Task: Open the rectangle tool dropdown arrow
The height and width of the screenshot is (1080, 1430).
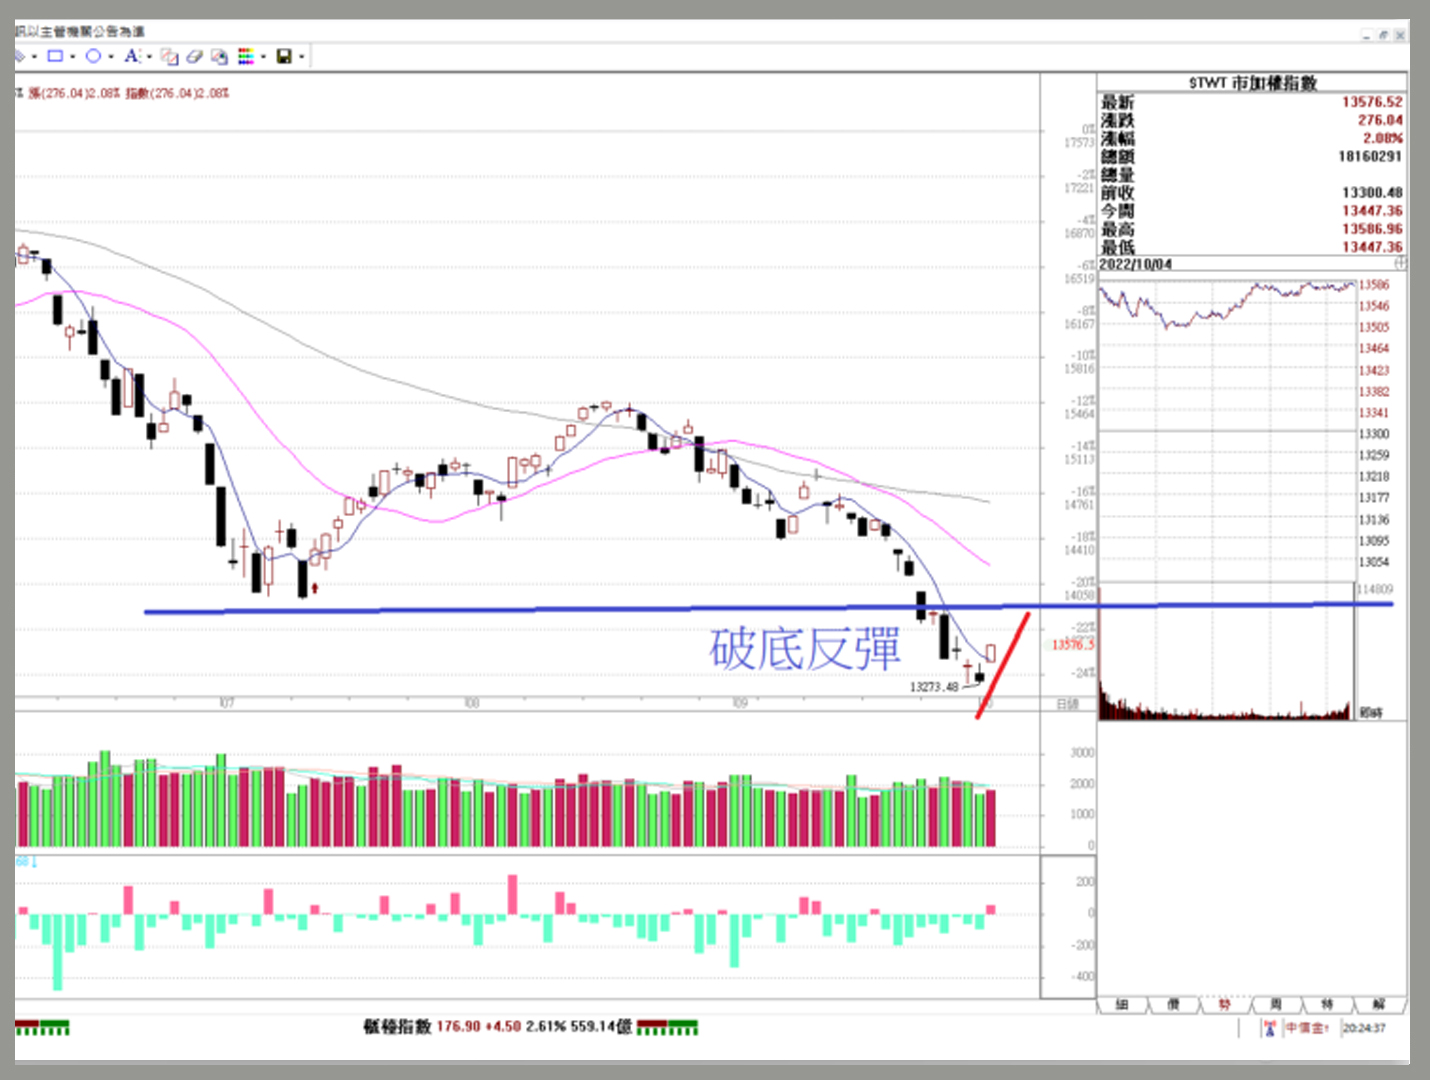Action: (x=72, y=57)
